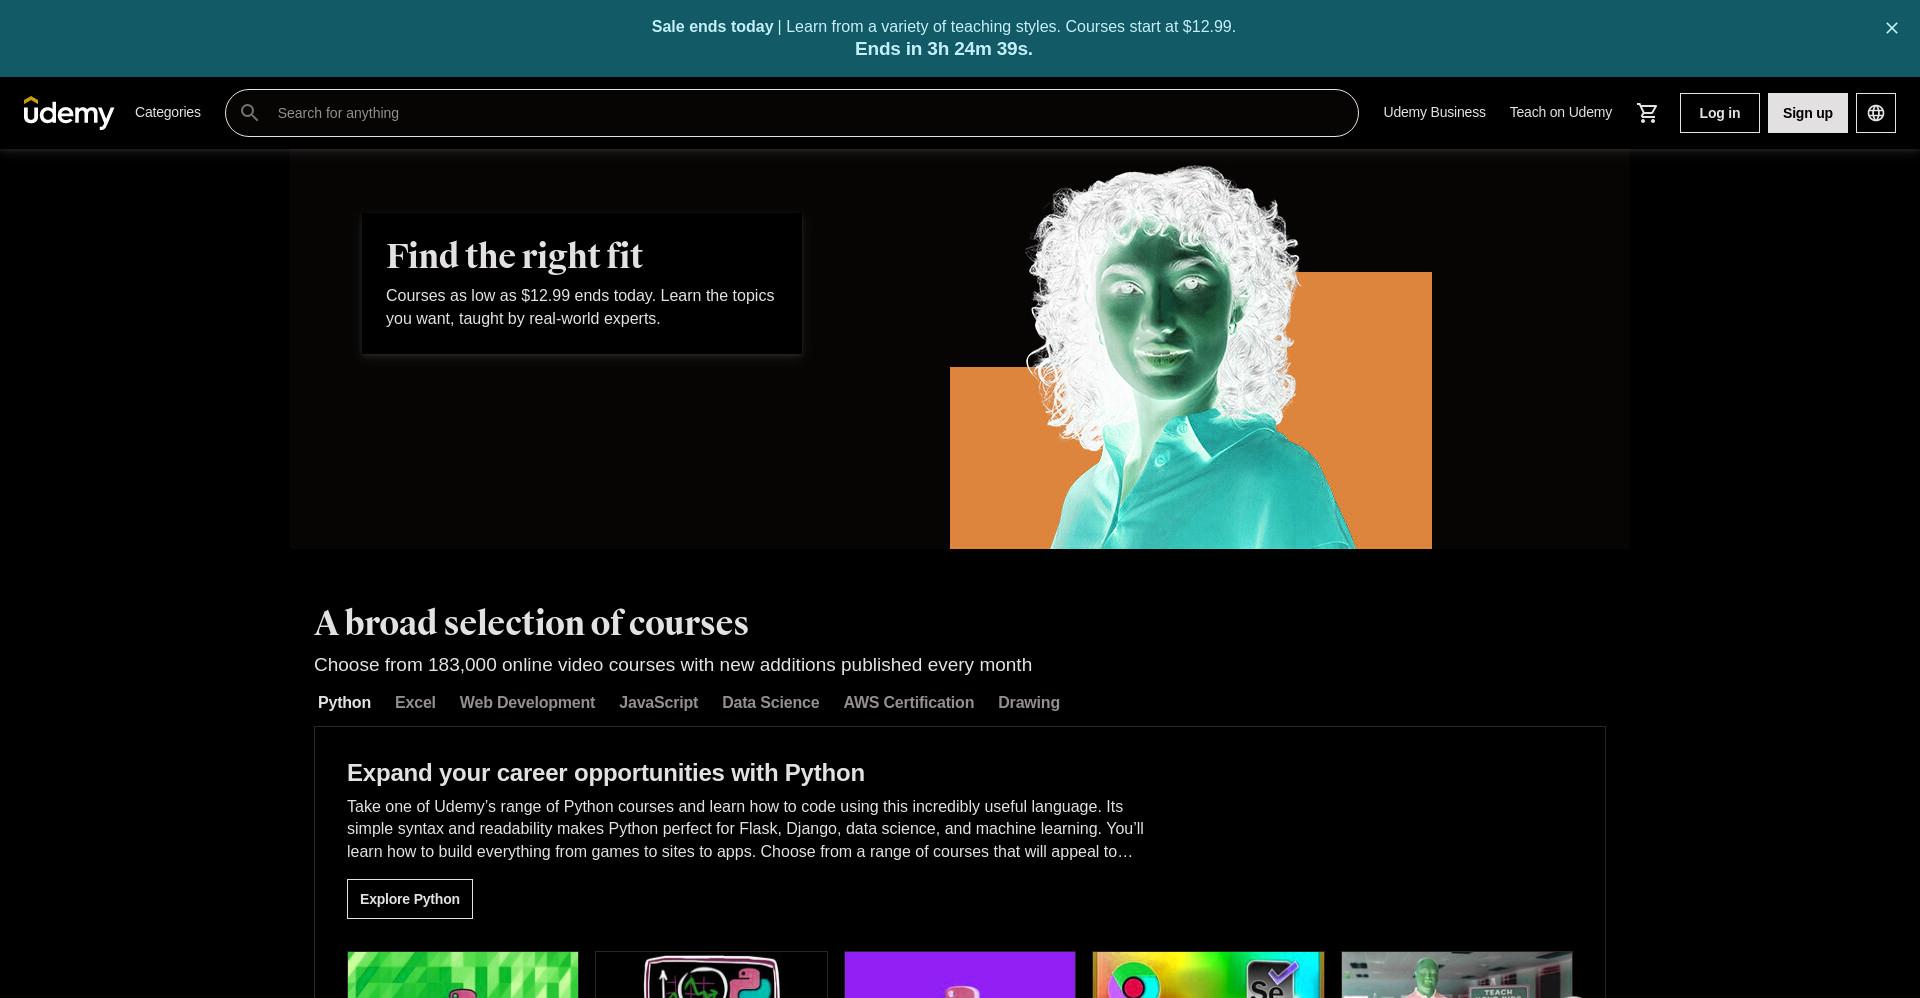Click the '183,000 online video courses' subtitle
The height and width of the screenshot is (998, 1920).
(673, 665)
